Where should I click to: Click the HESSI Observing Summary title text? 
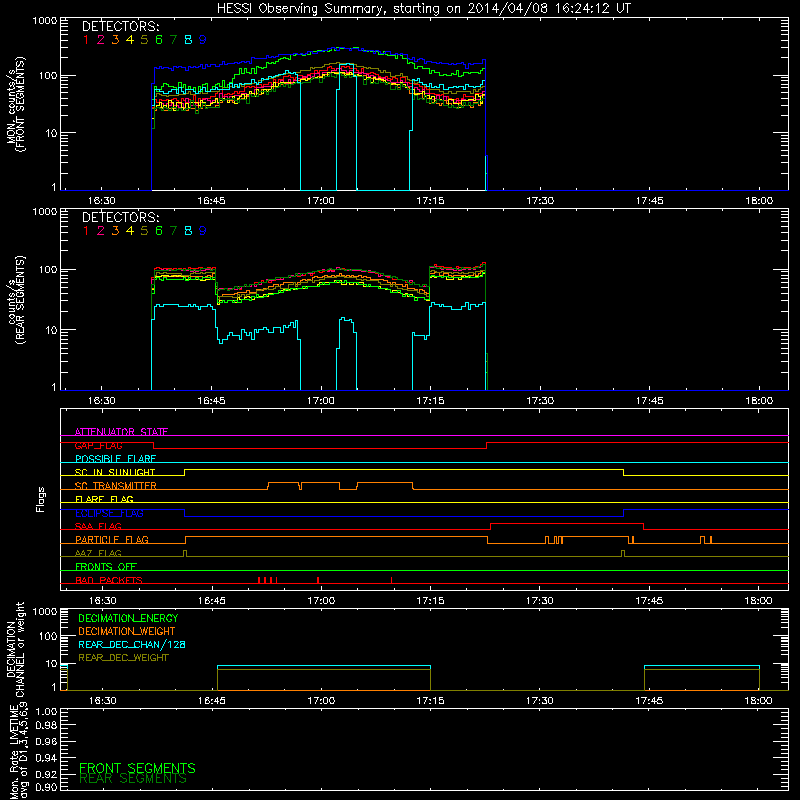[424, 9]
